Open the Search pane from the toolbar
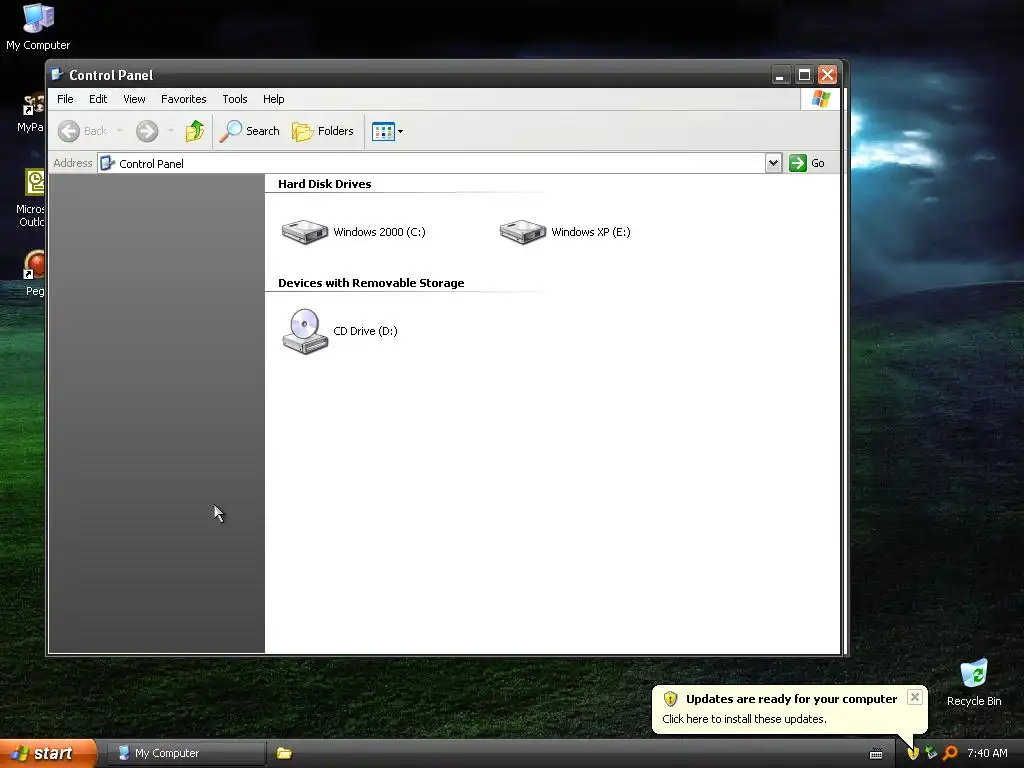The image size is (1024, 768). (x=249, y=131)
